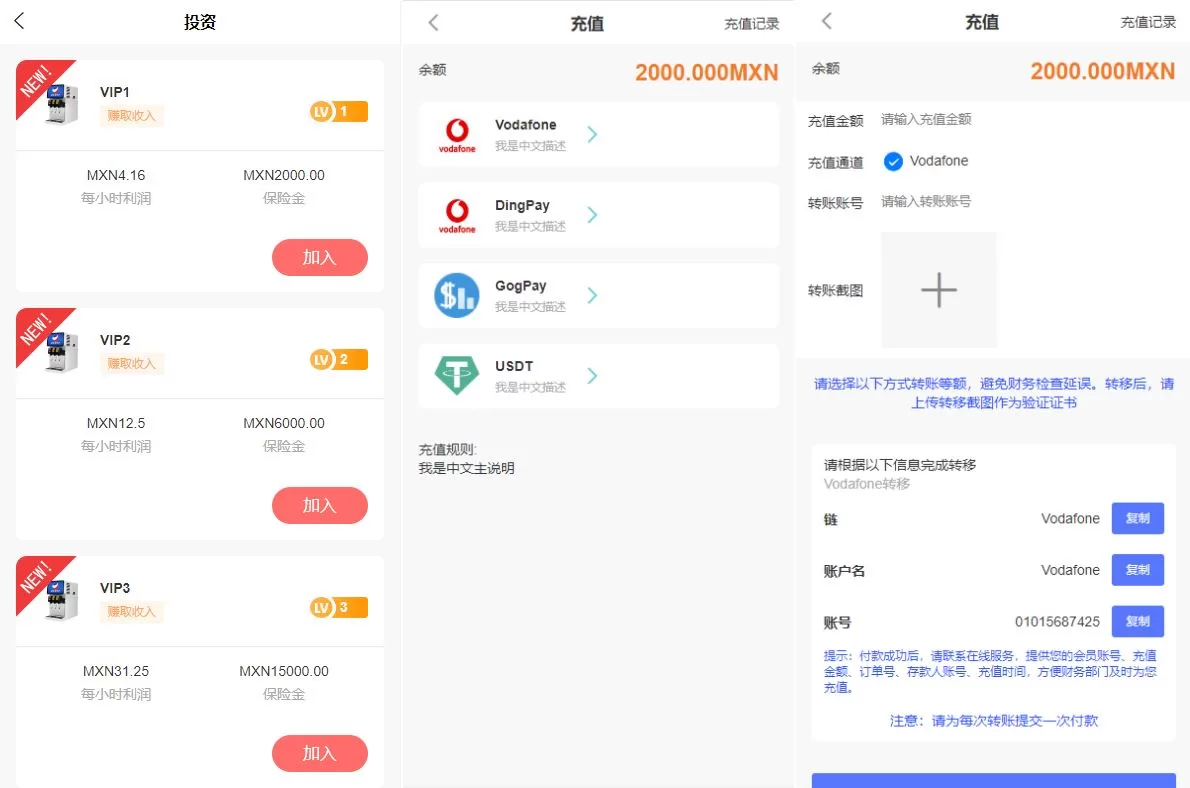Click the USDT Tether logo

tap(457, 376)
